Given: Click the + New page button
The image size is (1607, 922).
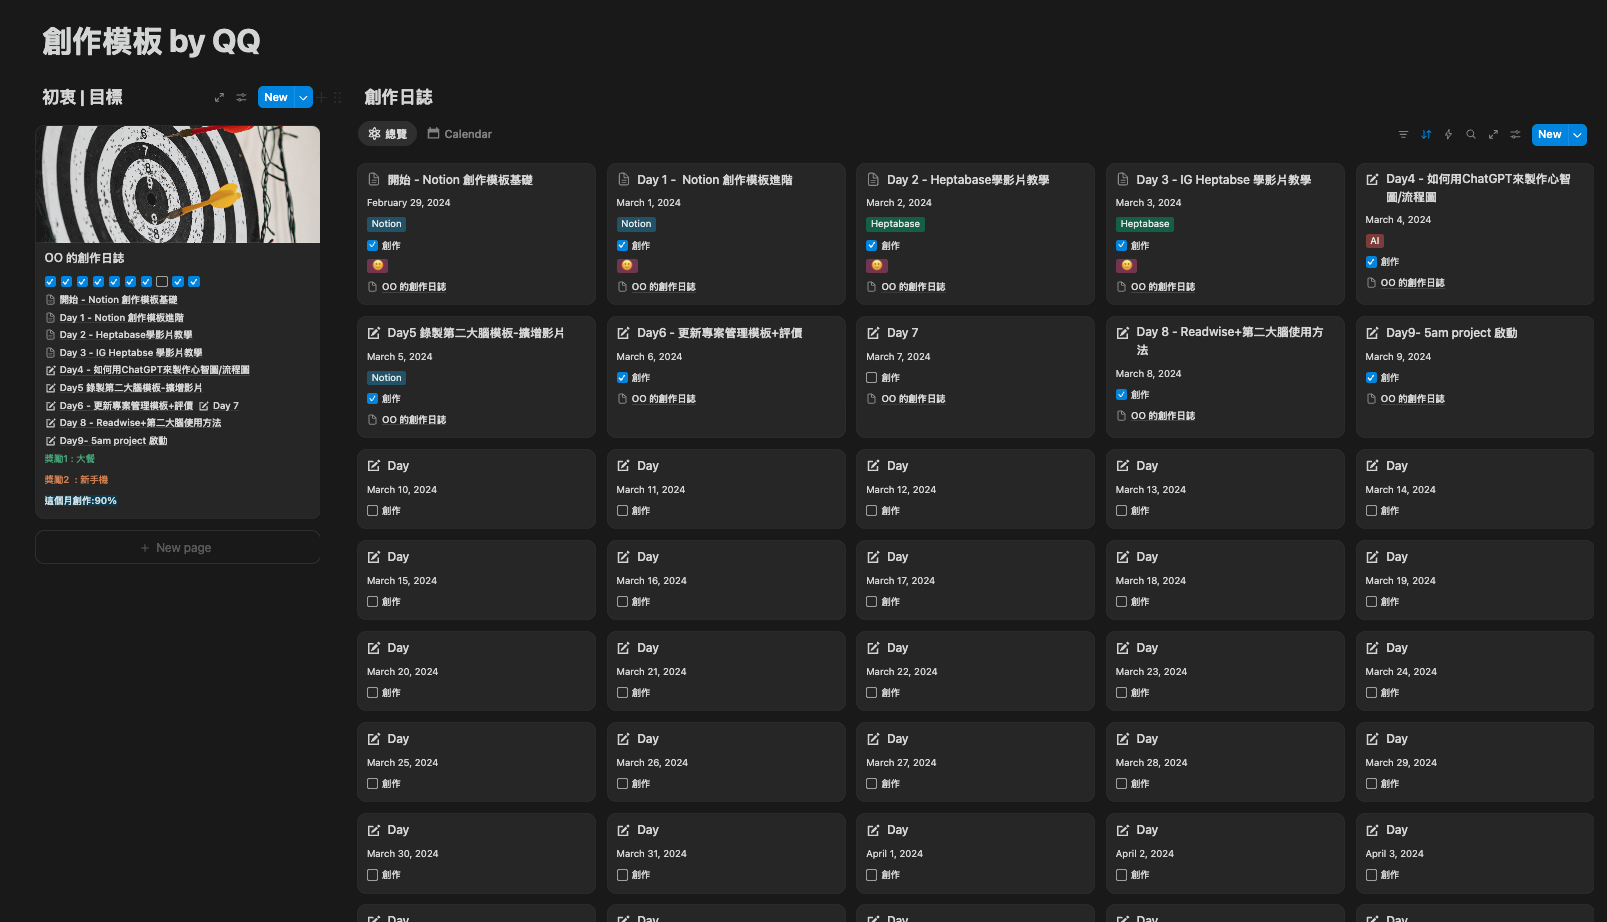Looking at the screenshot, I should coord(177,548).
